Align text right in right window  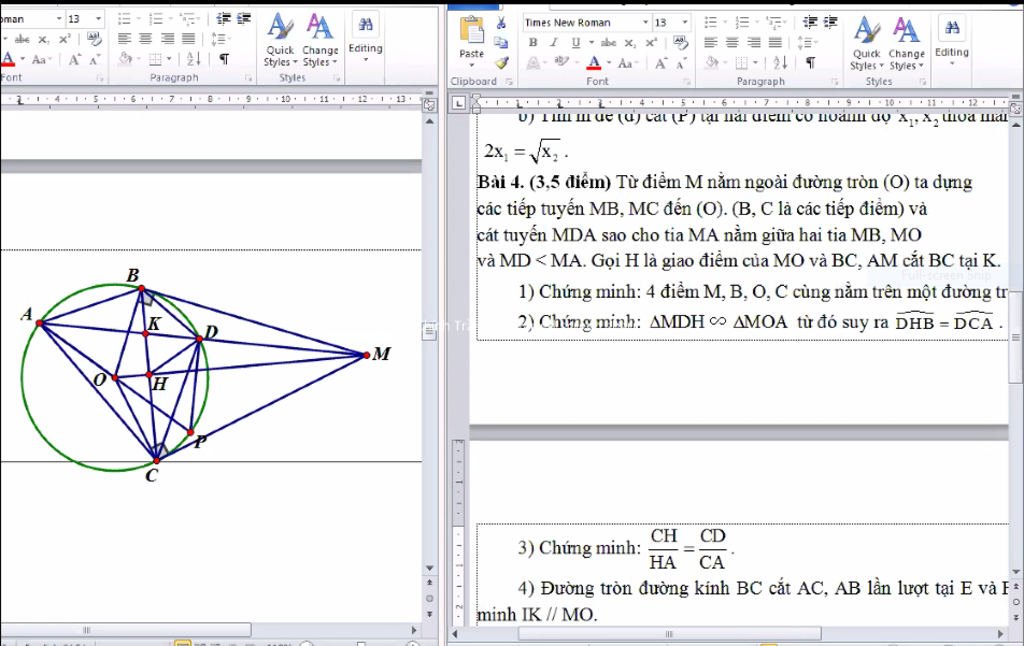click(754, 43)
